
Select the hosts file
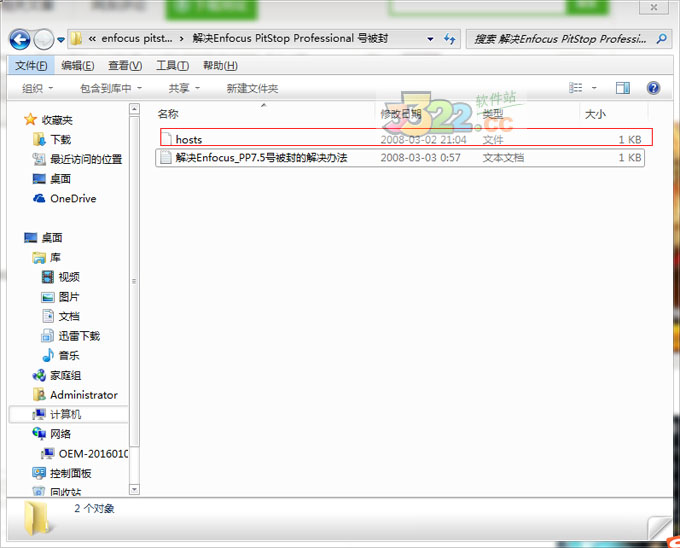406,139
